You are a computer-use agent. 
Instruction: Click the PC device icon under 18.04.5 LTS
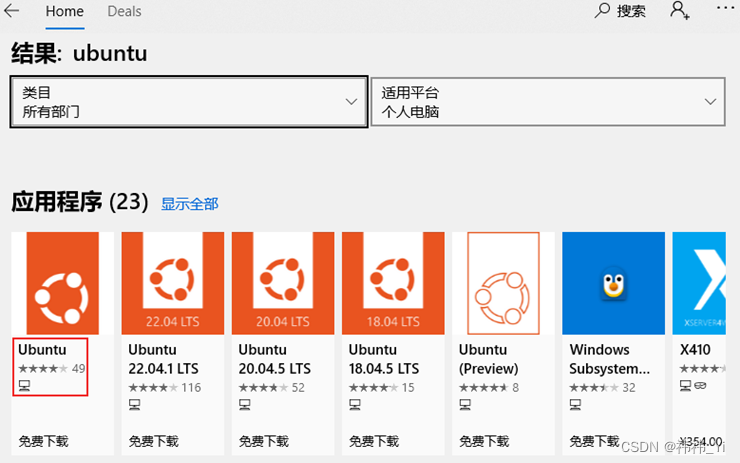click(355, 404)
